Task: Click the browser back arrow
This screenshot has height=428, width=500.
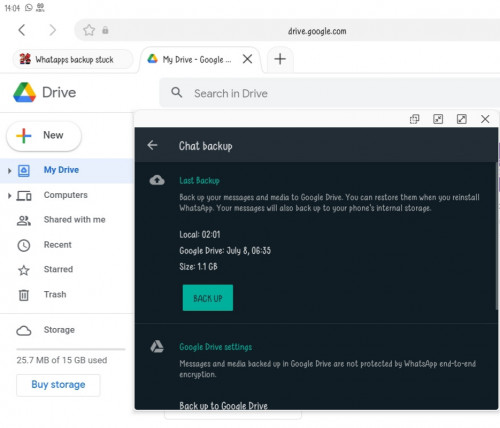Action: pyautogui.click(x=22, y=30)
